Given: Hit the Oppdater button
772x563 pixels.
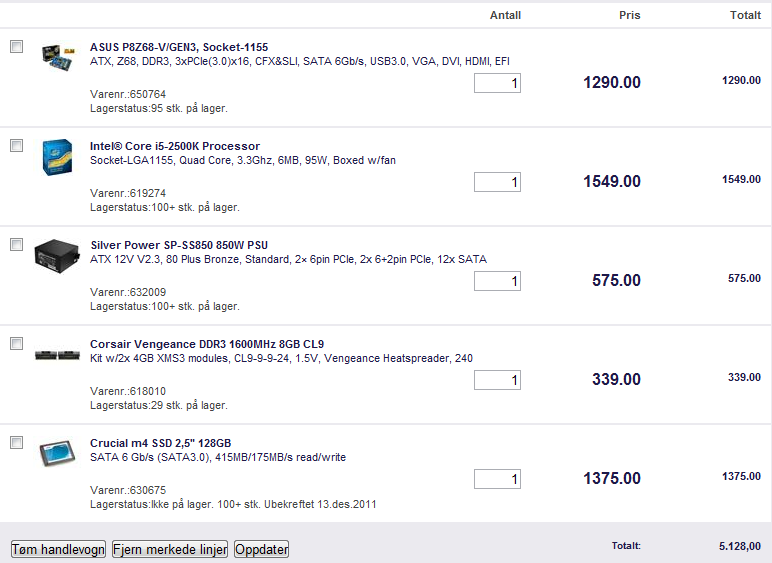Looking at the screenshot, I should (x=261, y=549).
